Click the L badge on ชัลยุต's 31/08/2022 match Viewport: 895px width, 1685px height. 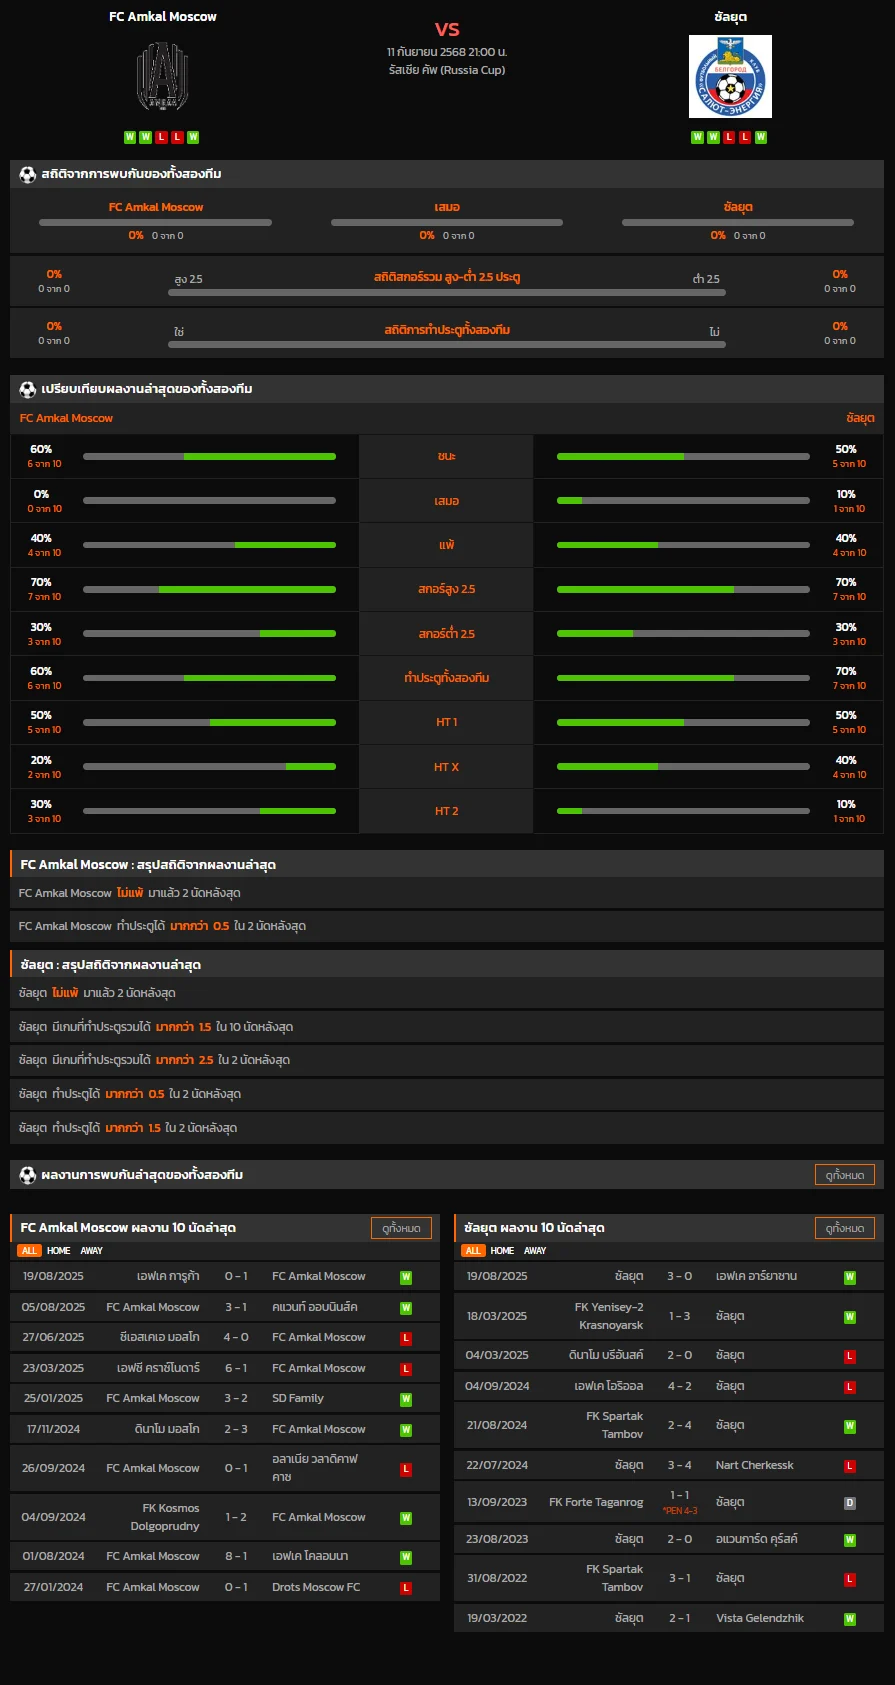tap(850, 1579)
